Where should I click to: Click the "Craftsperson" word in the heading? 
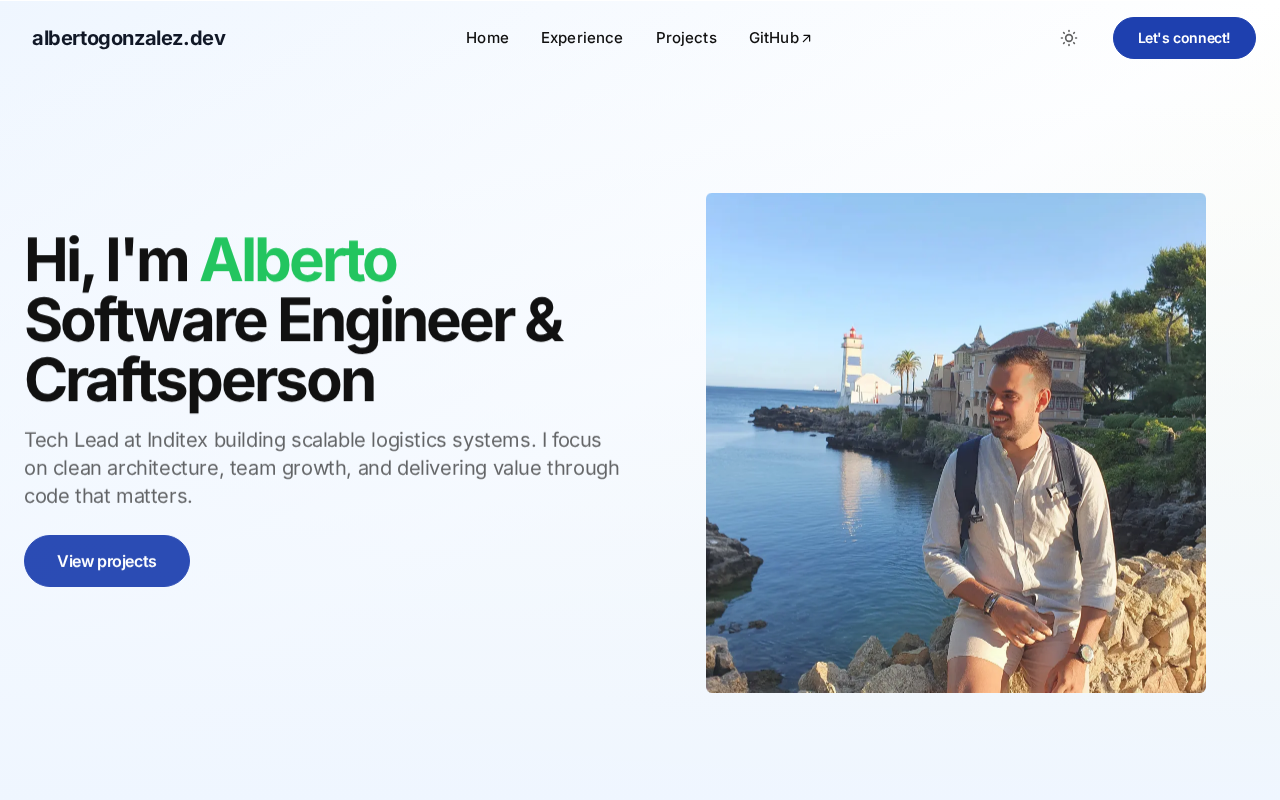point(199,381)
